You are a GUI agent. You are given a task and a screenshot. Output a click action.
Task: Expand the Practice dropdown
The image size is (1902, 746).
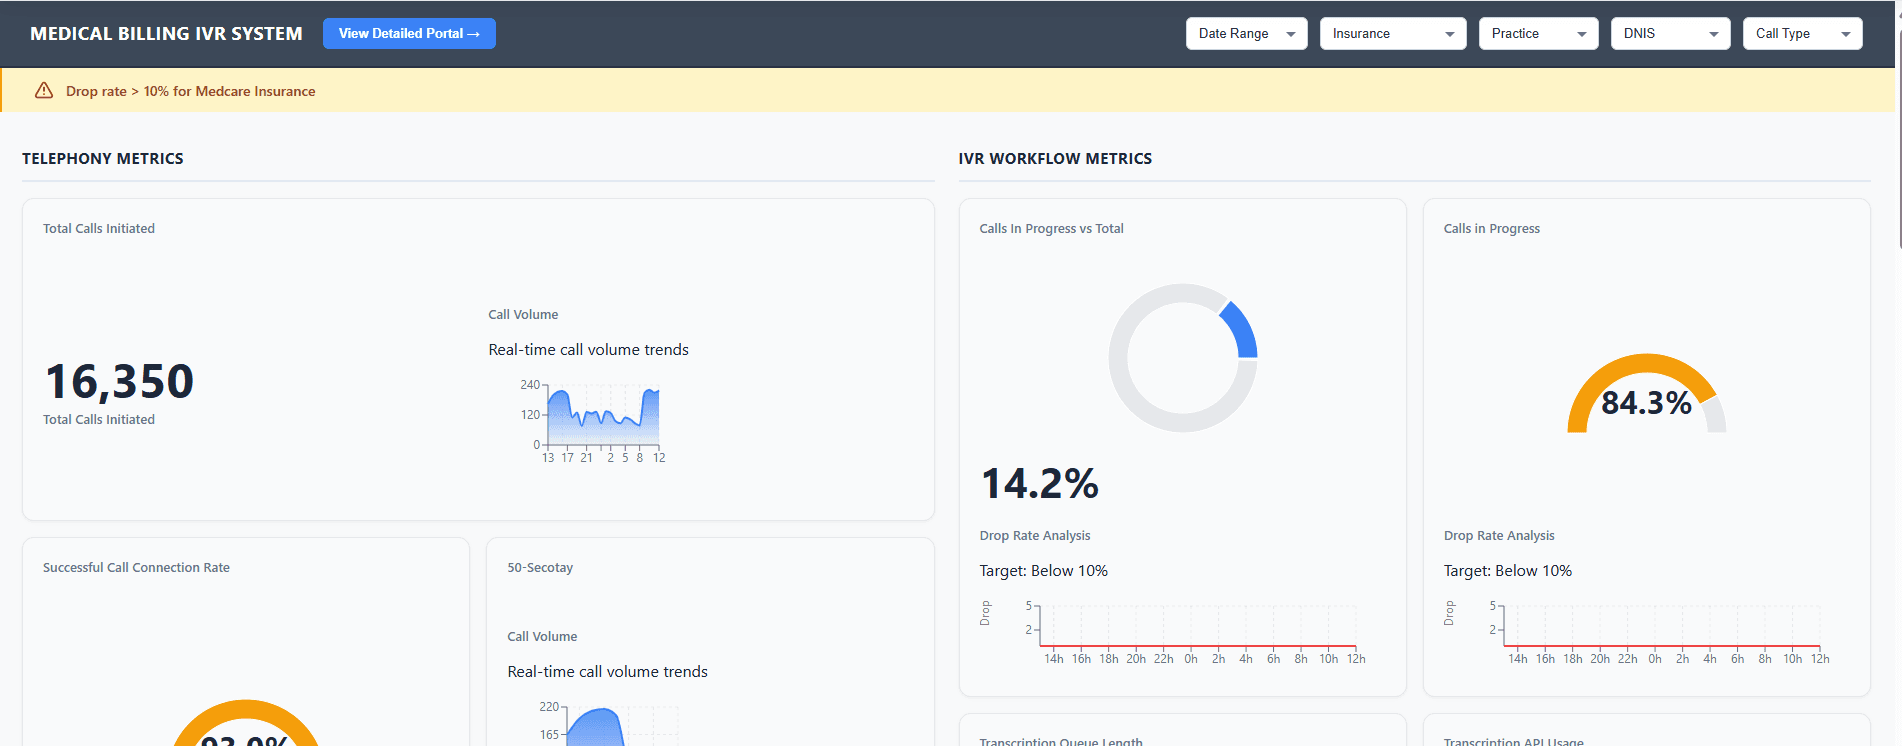pos(1538,33)
